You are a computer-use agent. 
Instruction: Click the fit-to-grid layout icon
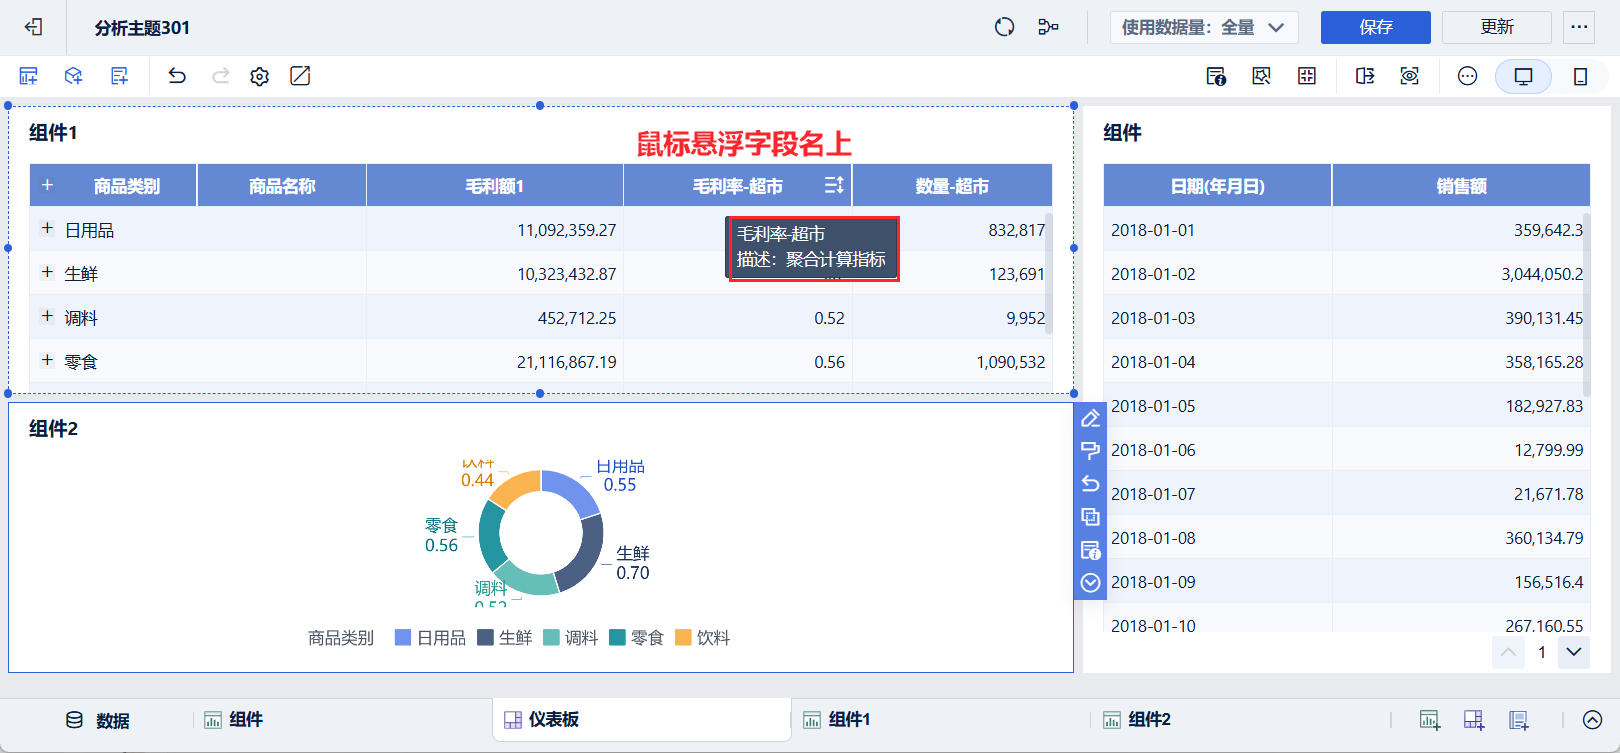coord(1307,76)
